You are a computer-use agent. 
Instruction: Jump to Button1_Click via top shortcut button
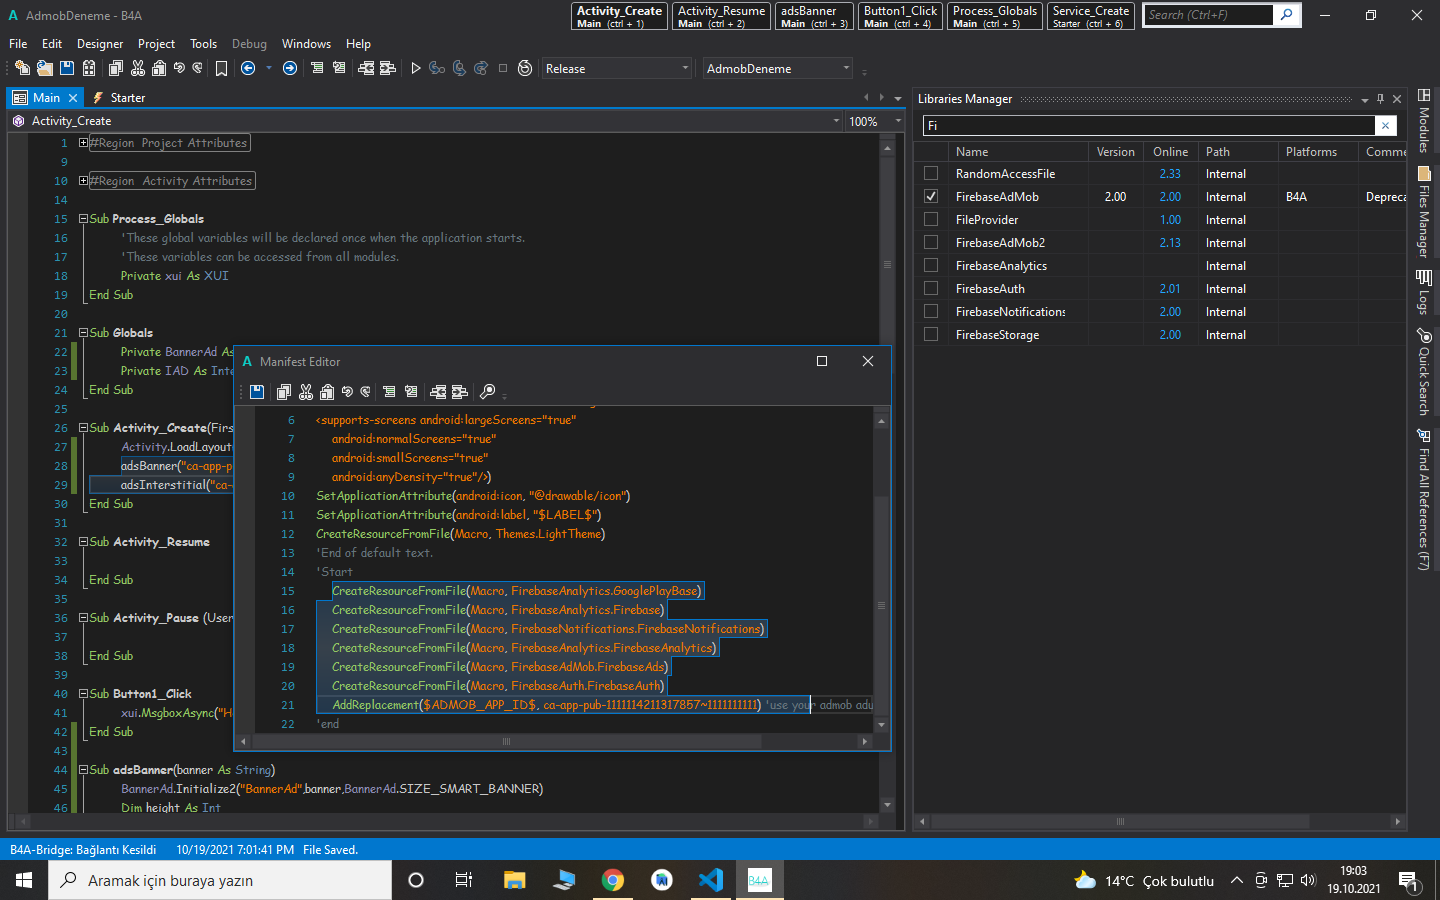click(x=900, y=16)
